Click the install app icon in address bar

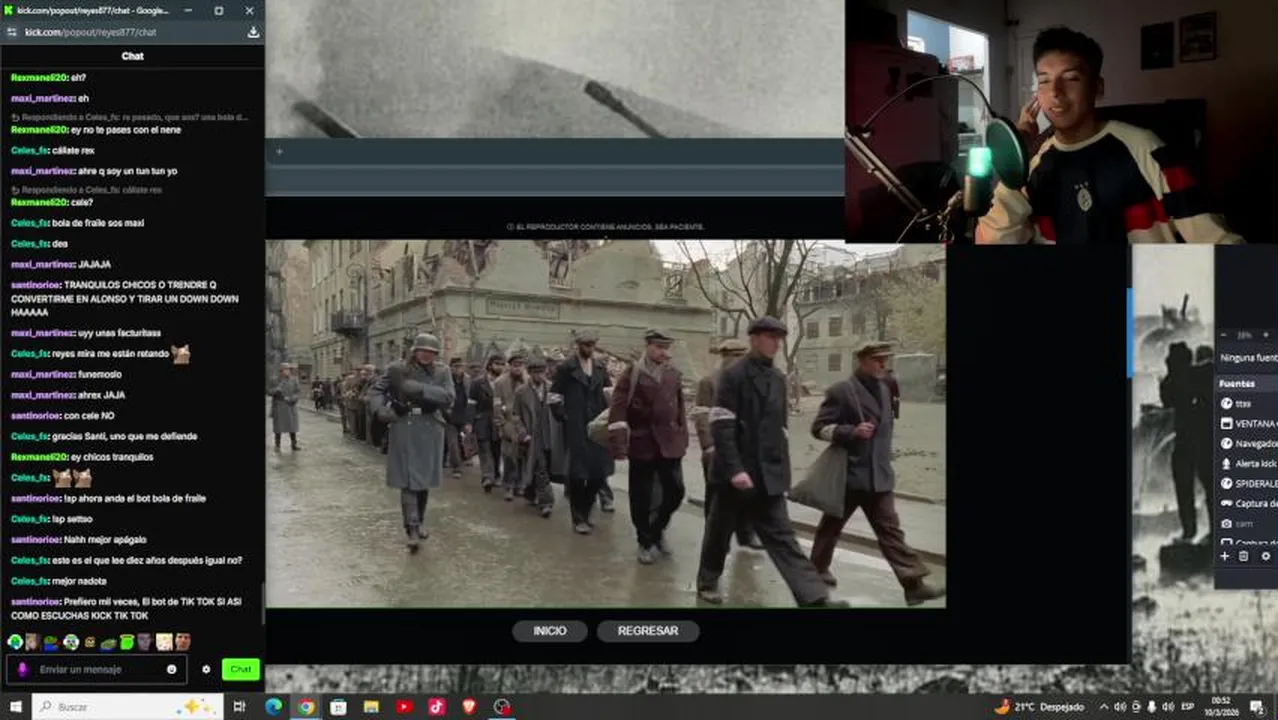[x=253, y=32]
